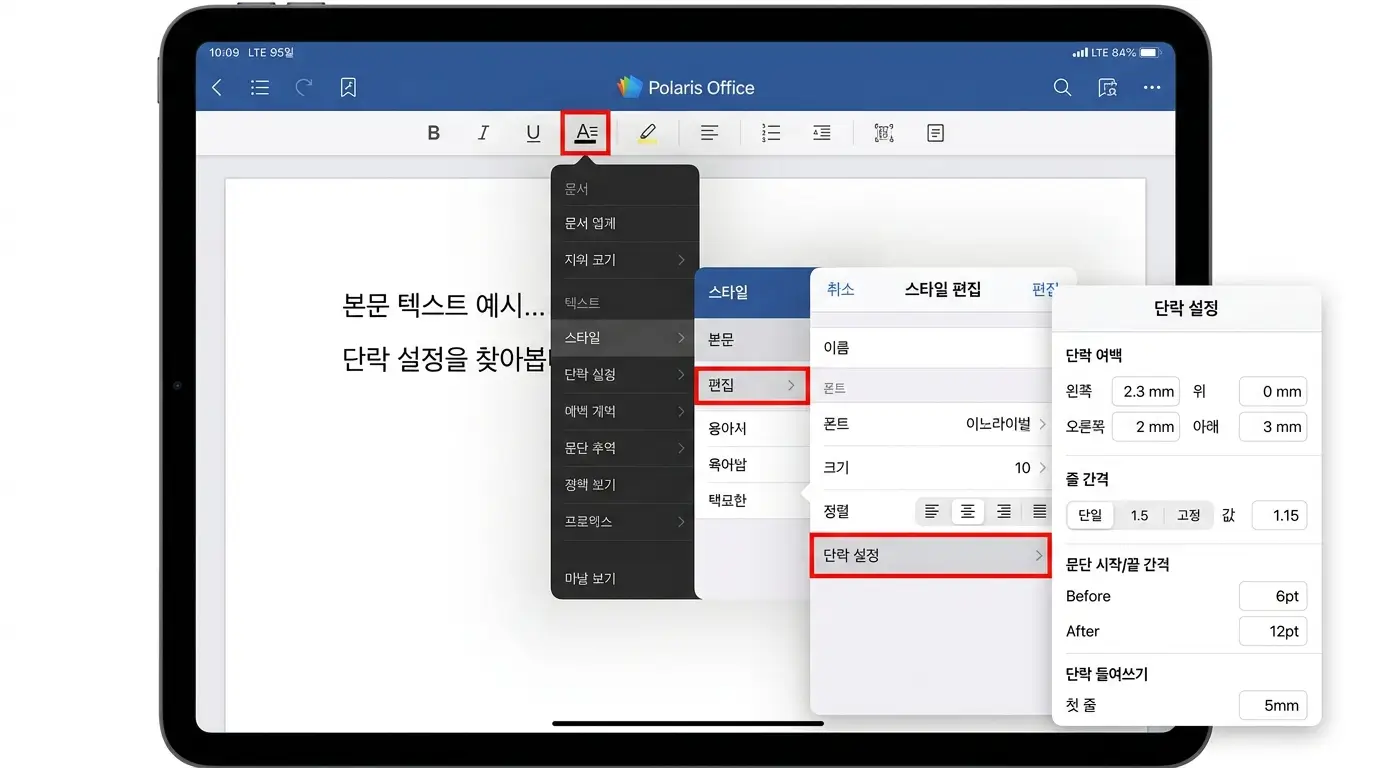
Task: Tap the back arrow in header
Action: (x=218, y=88)
